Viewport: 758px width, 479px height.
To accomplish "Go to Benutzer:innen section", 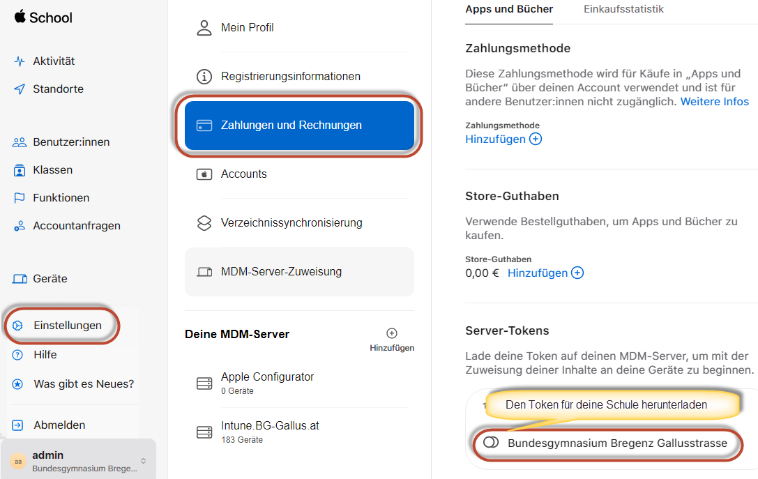I will [71, 142].
